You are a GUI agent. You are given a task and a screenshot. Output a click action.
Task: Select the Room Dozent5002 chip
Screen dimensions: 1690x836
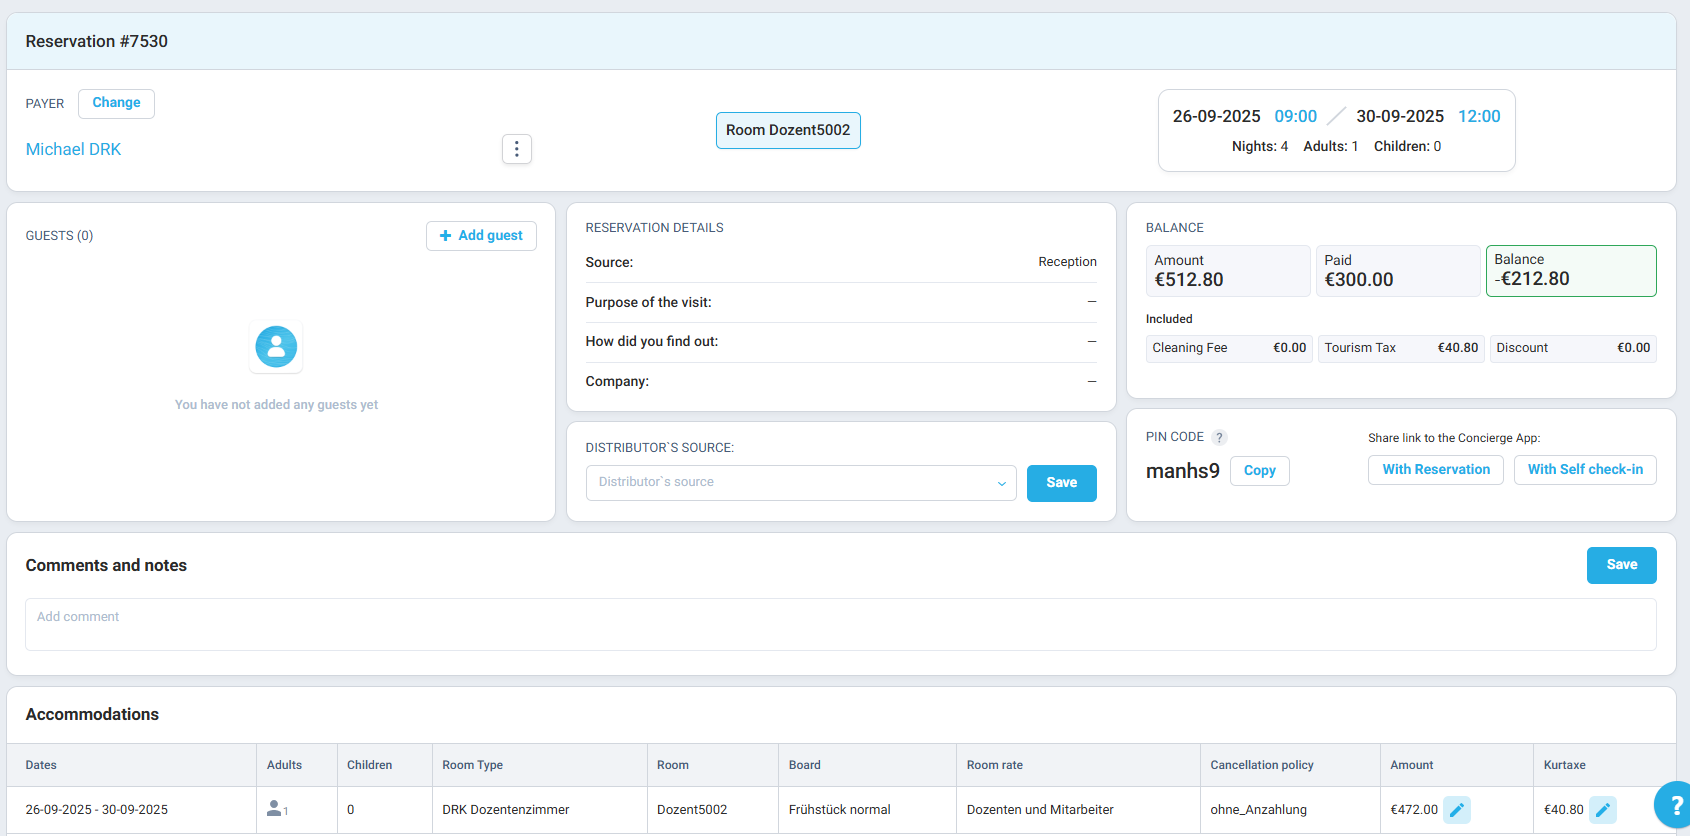(788, 130)
